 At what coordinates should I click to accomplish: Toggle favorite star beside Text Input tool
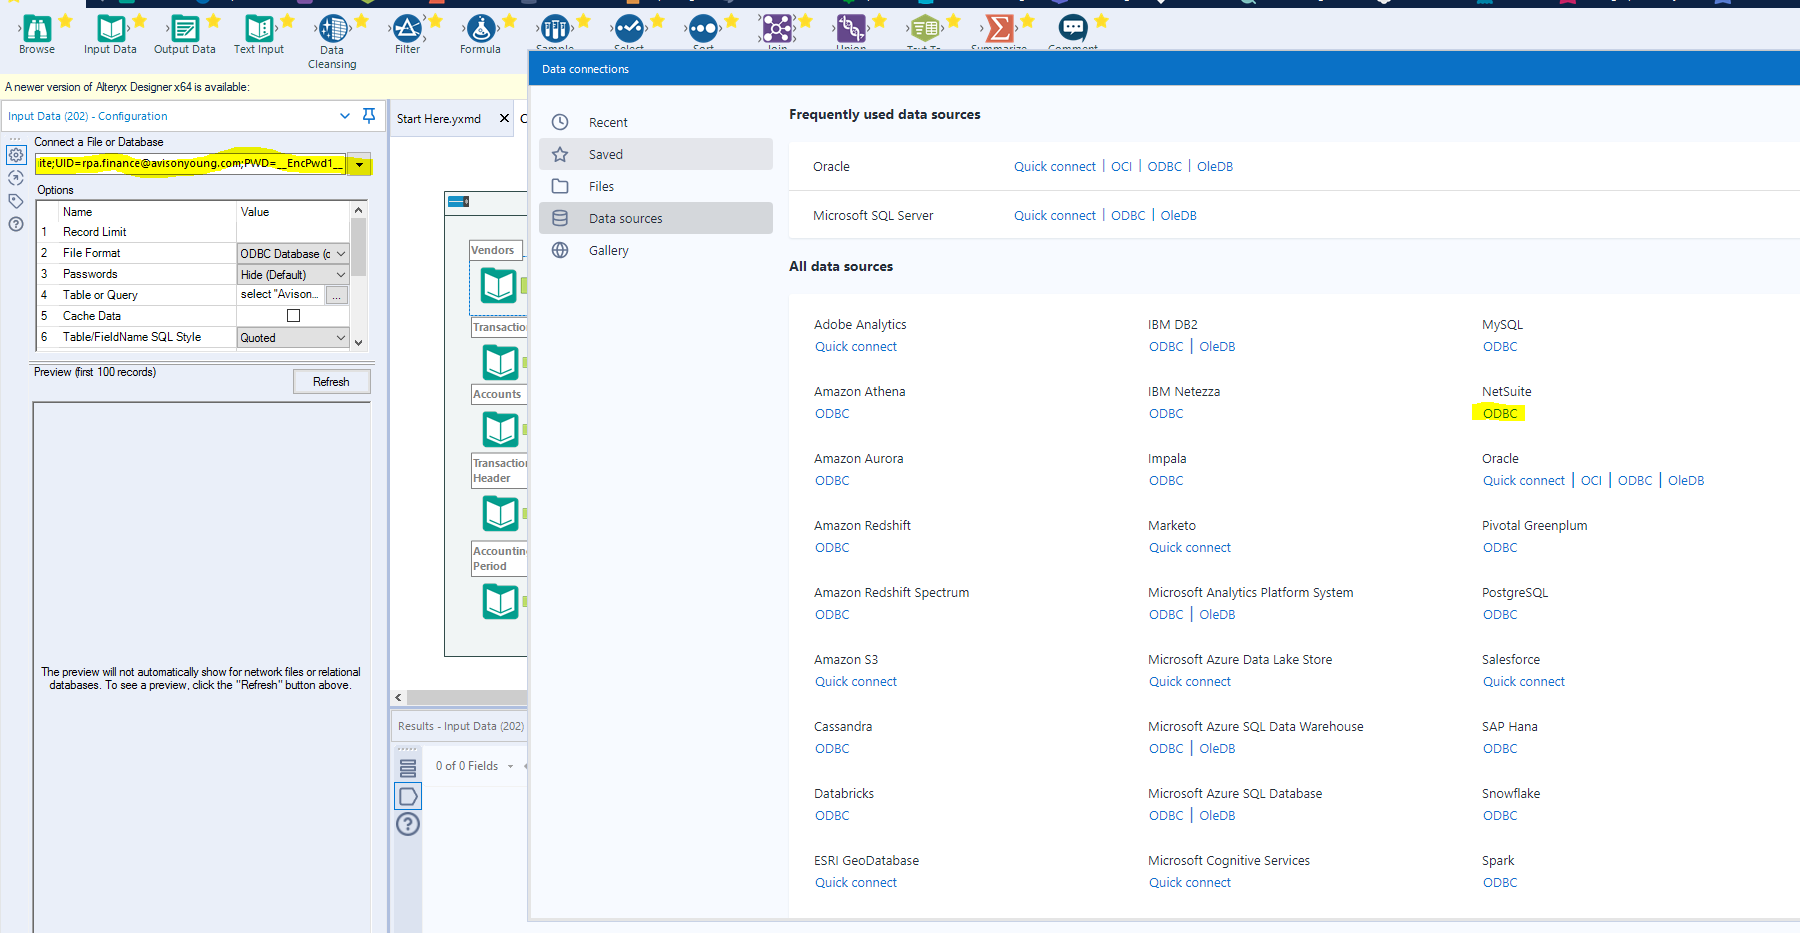pos(288,20)
